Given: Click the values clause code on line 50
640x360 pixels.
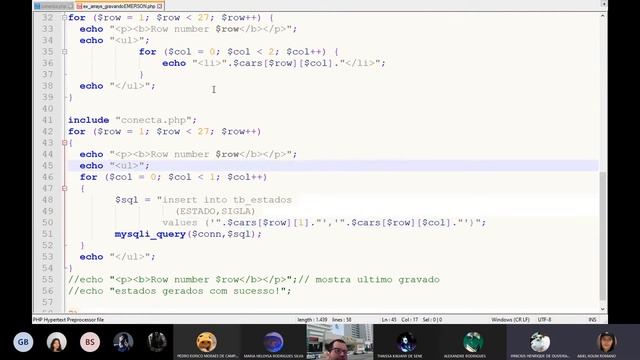Looking at the screenshot, I should [324, 222].
